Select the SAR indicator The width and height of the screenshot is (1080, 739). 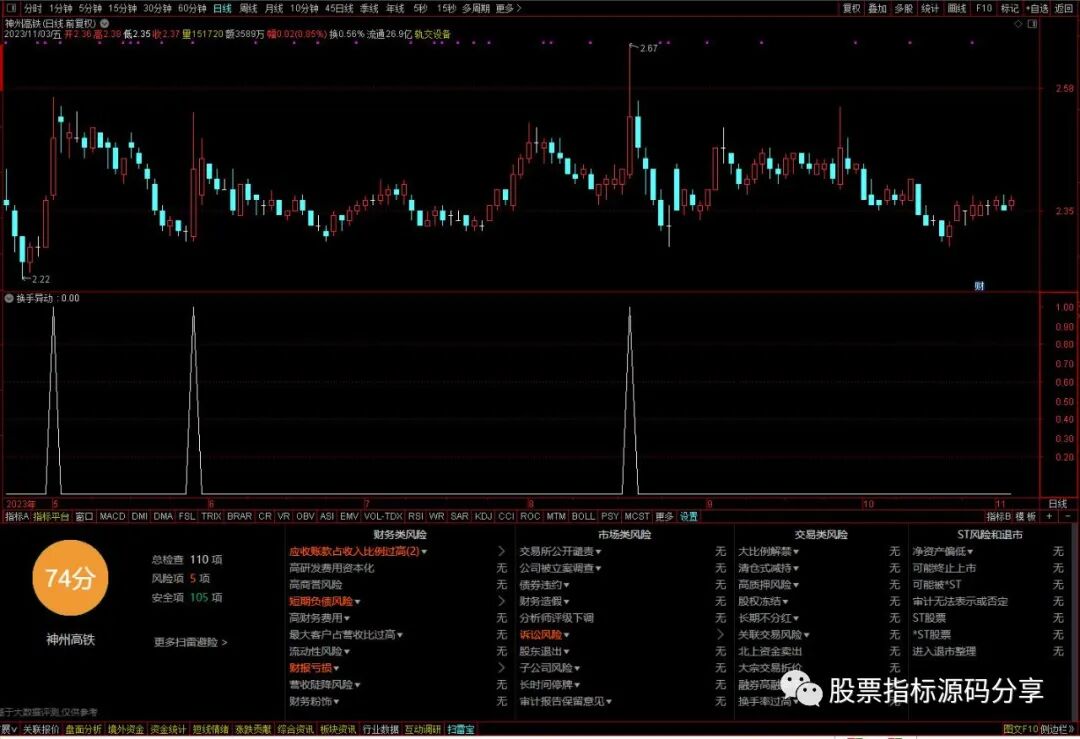point(459,516)
